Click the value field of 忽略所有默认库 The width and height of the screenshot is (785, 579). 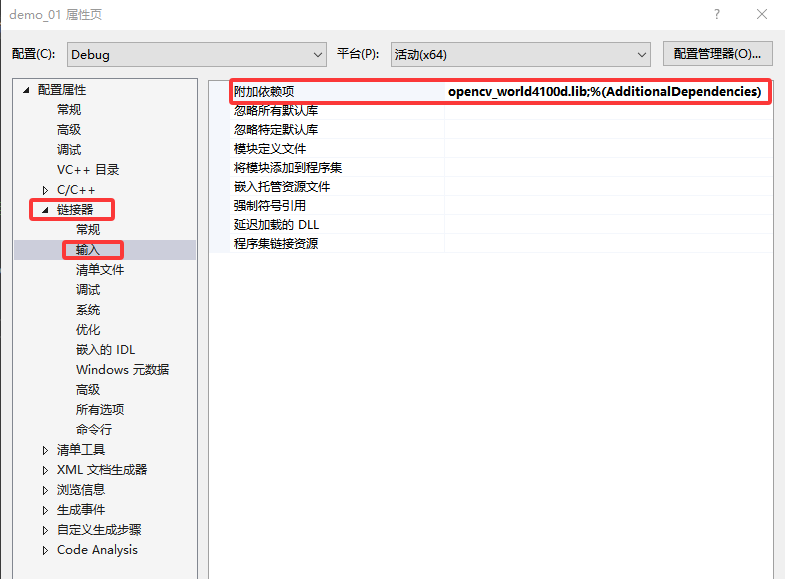608,111
